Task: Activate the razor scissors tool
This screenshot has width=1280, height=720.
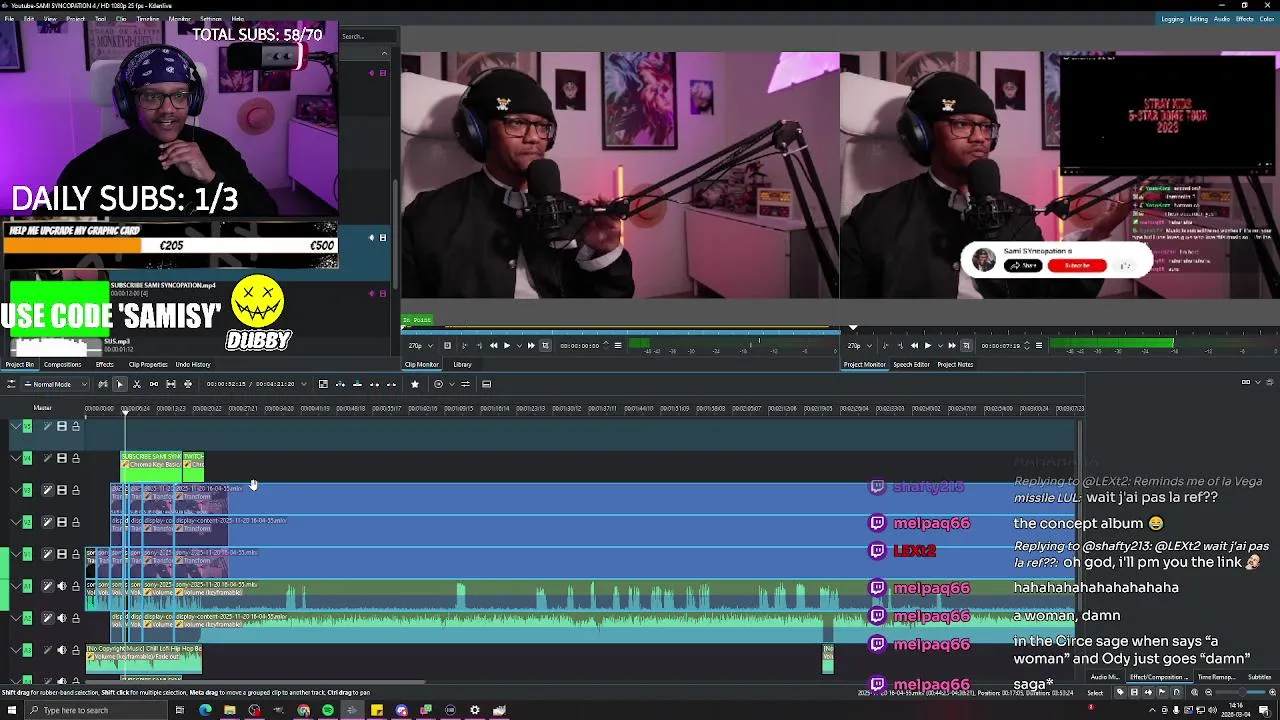Action: point(136,384)
